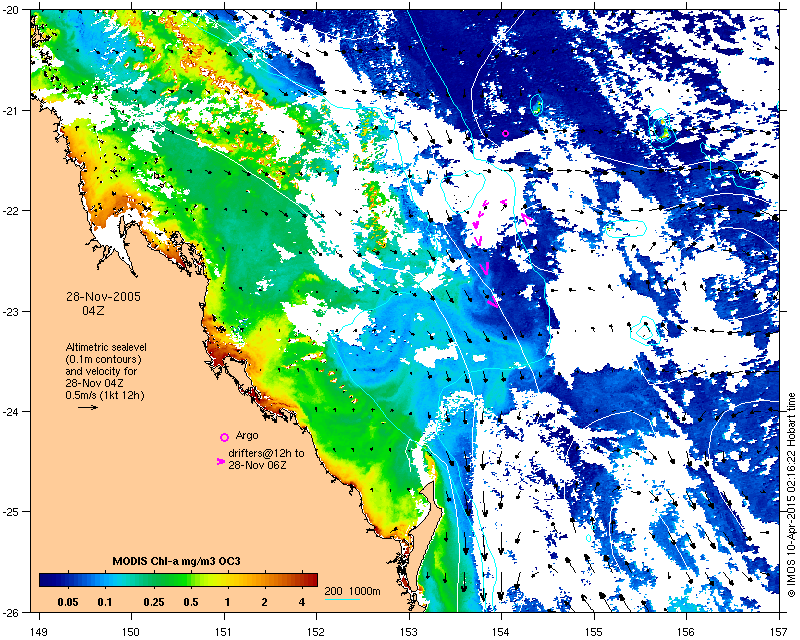The height and width of the screenshot is (640, 800).
Task: Click the dark blue end of the chlorophyll colorbar
Action: (x=46, y=580)
